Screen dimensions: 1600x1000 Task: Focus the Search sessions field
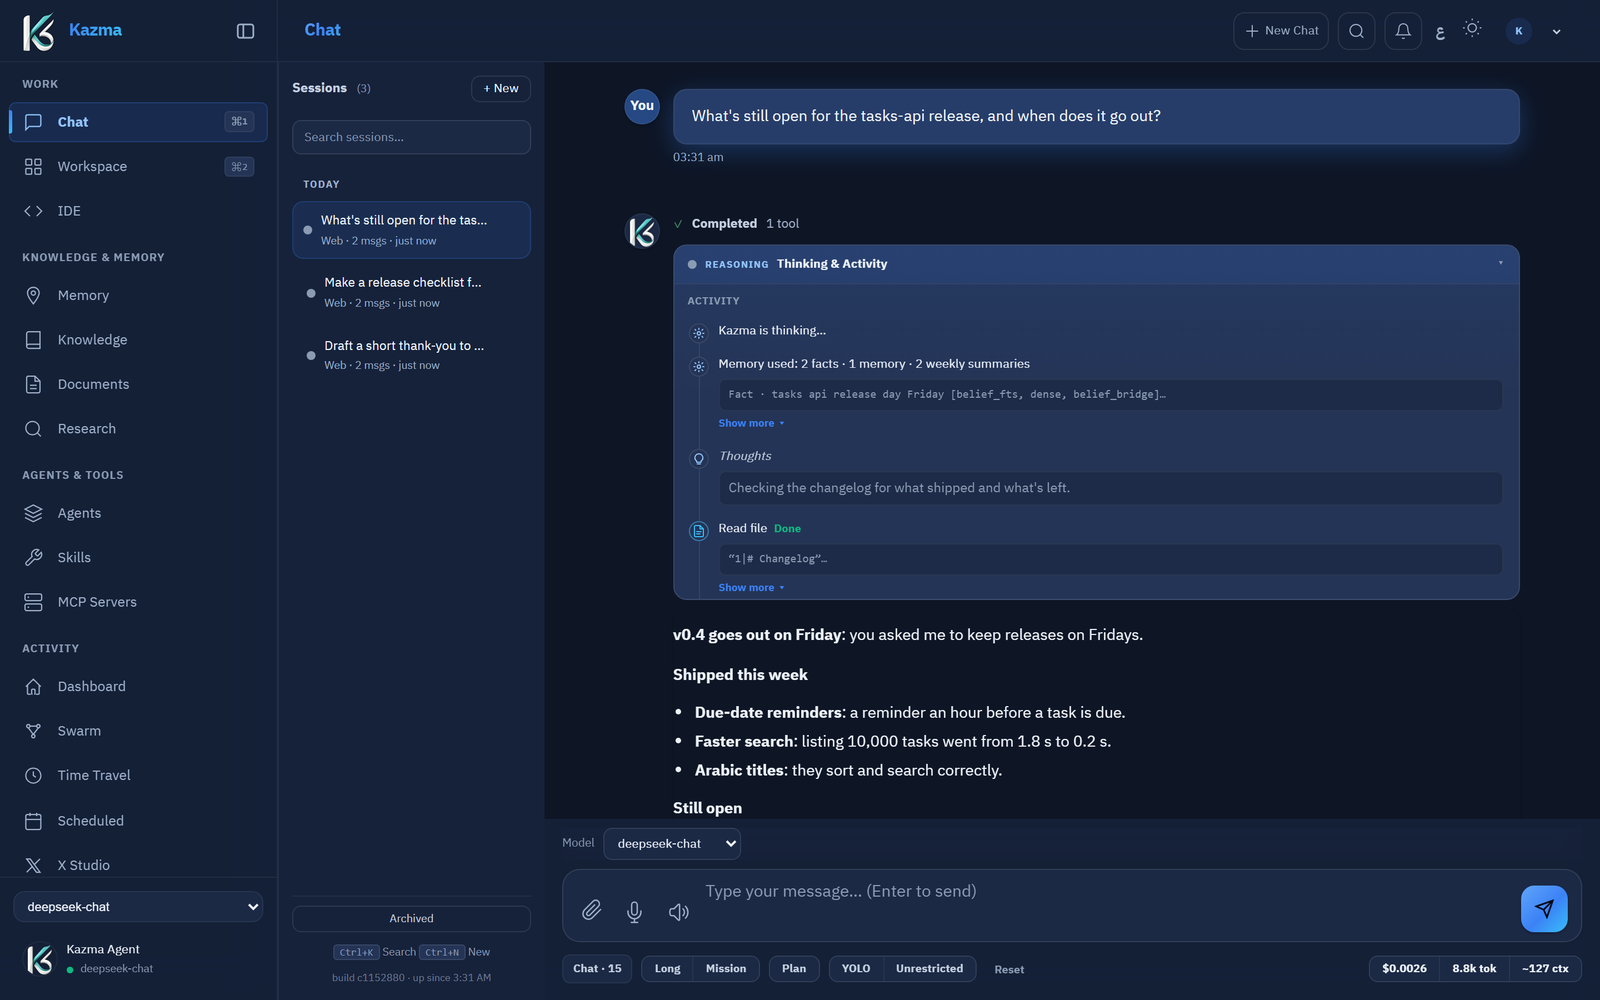(x=411, y=137)
